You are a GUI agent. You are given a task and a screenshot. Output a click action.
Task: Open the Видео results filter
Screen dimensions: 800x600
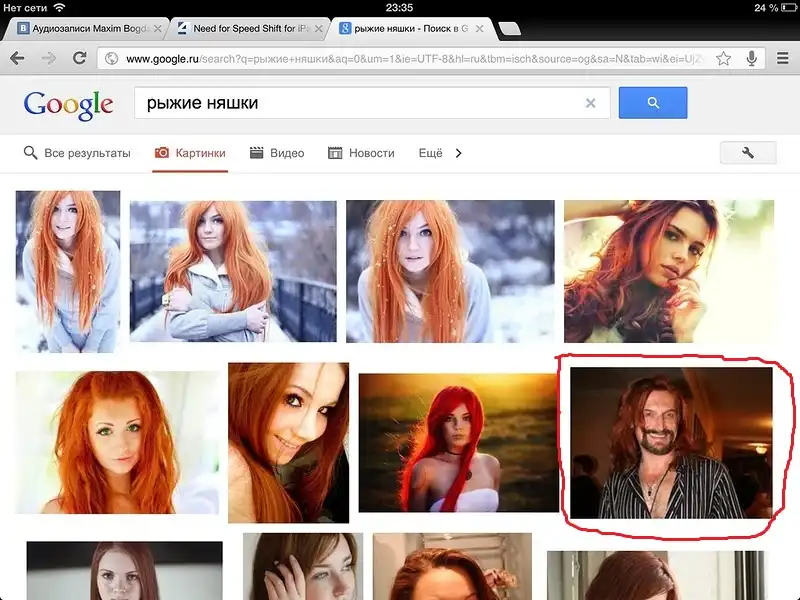point(277,153)
